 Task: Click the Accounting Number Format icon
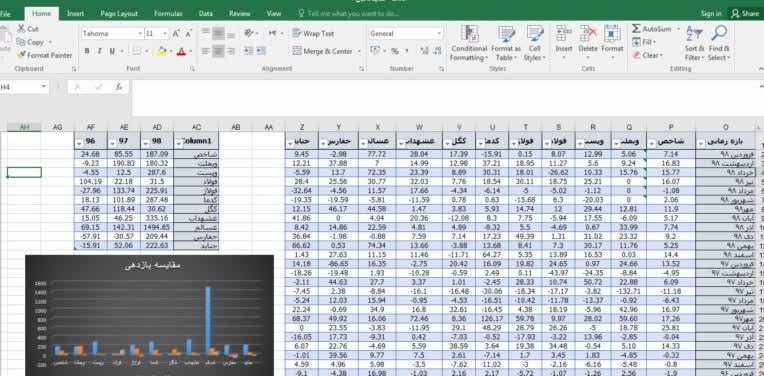coord(374,51)
